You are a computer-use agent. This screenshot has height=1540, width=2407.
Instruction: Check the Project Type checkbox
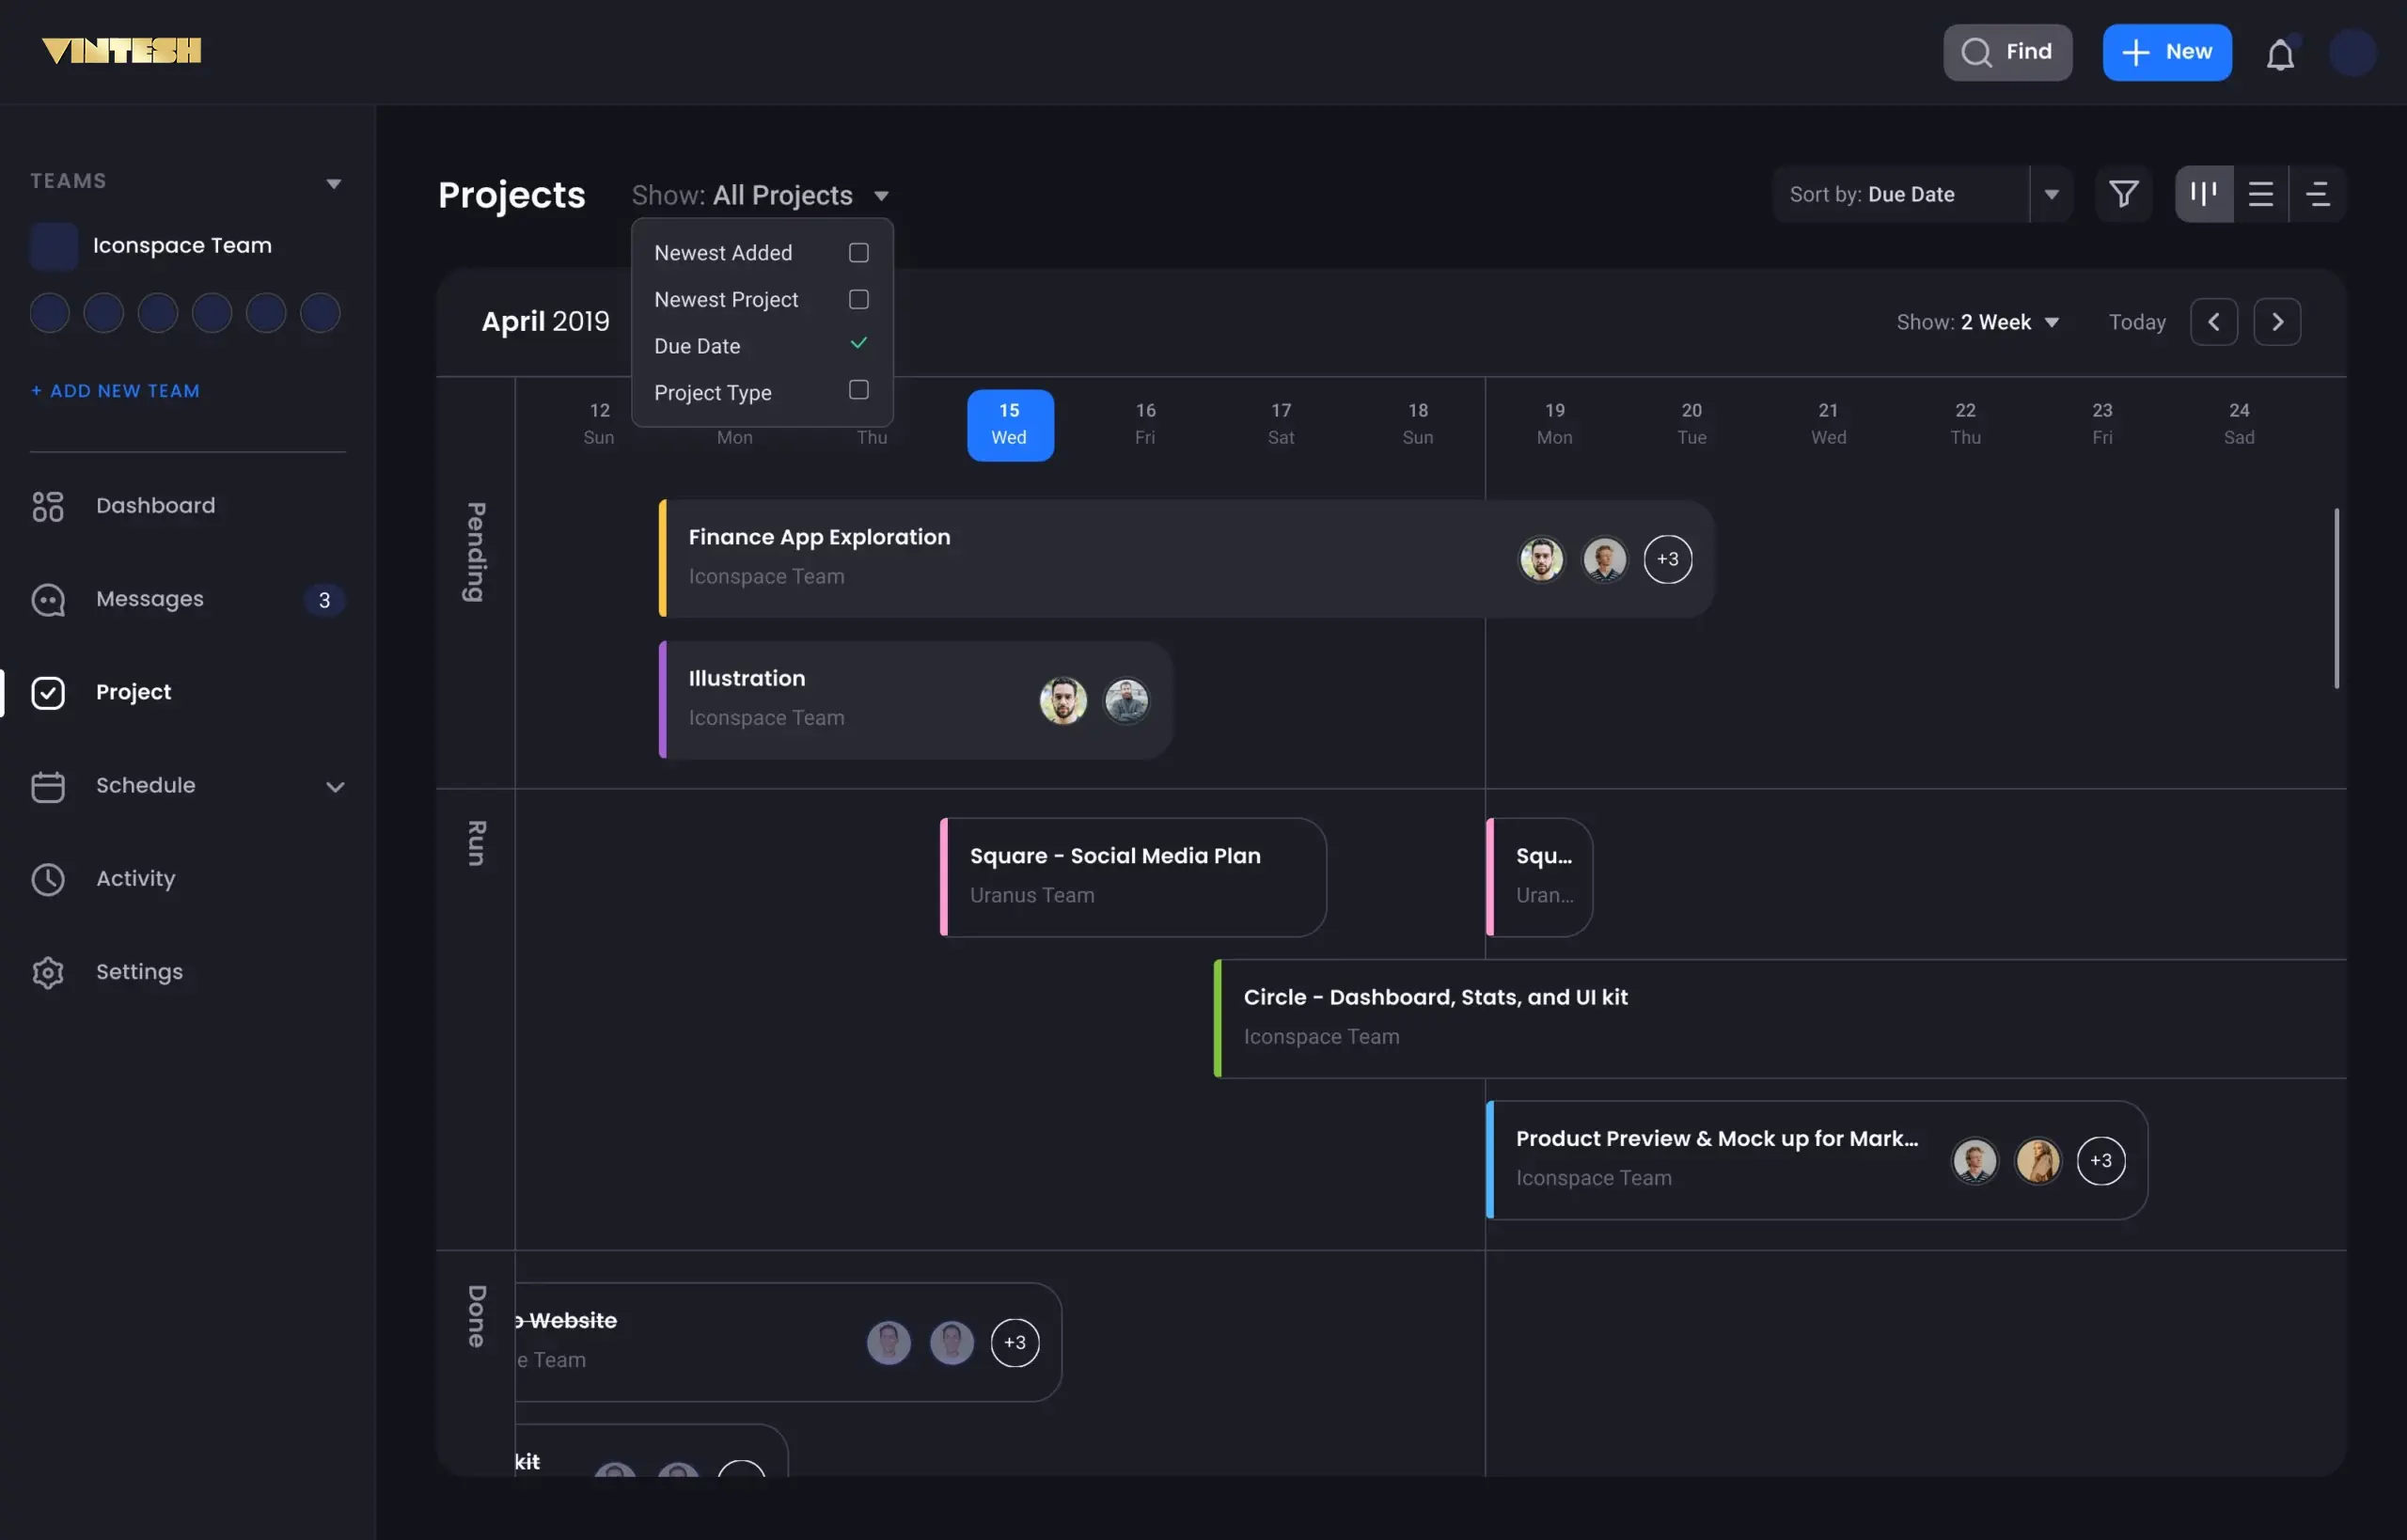coord(858,390)
